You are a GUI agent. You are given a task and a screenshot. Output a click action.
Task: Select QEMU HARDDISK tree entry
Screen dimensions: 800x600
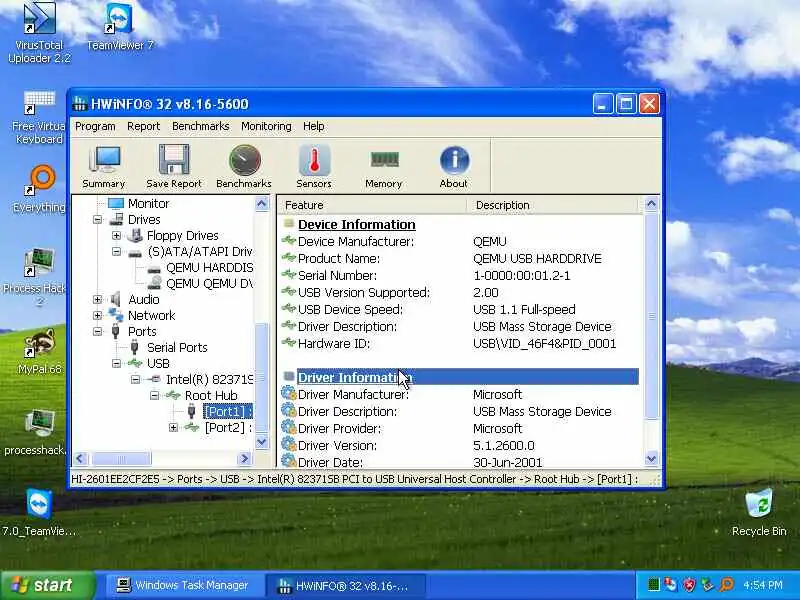click(209, 268)
